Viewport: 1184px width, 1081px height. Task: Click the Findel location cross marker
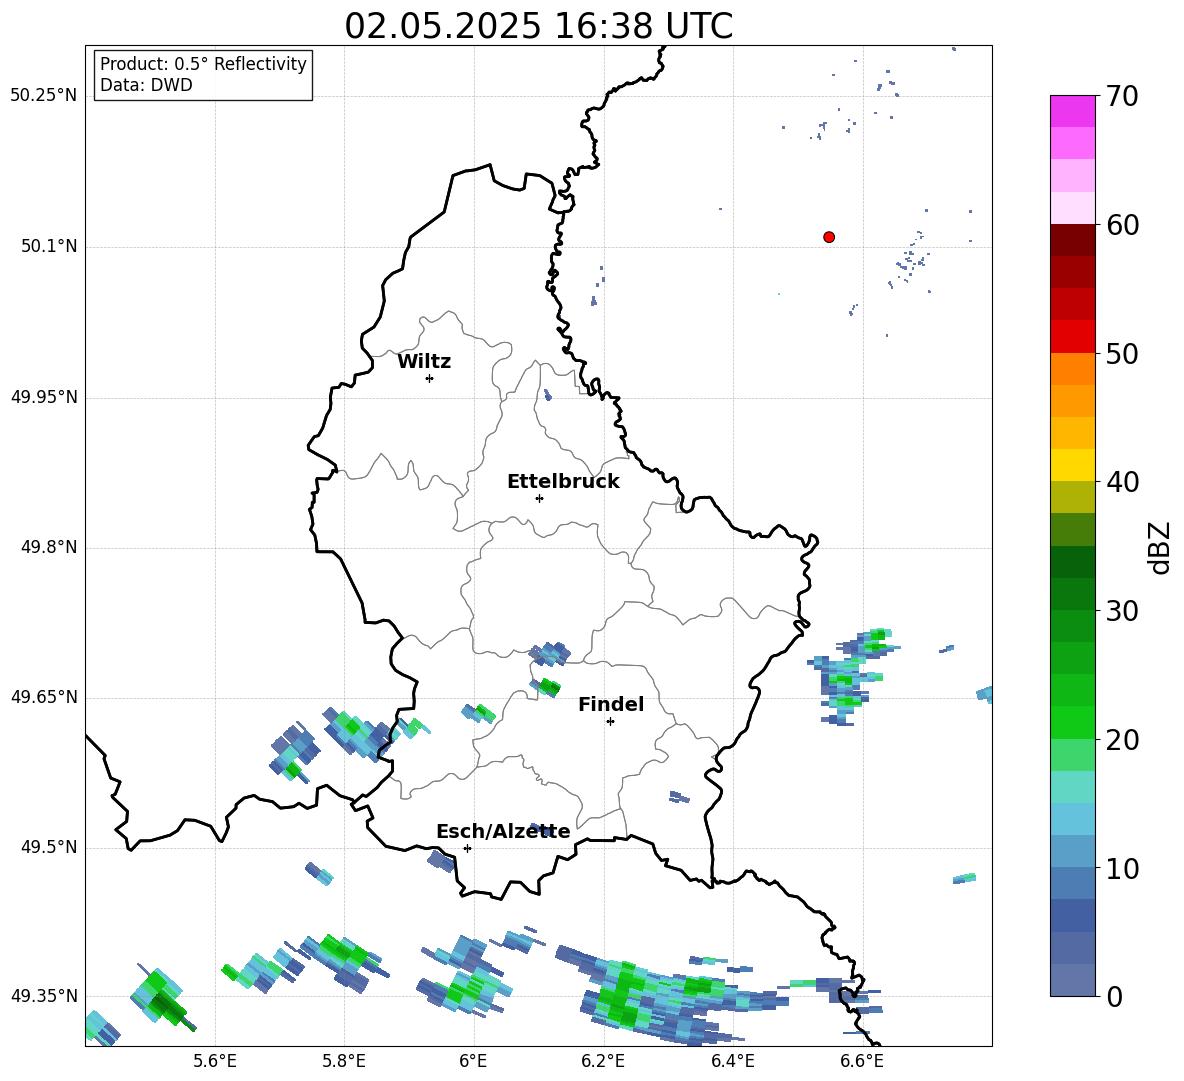(x=610, y=722)
